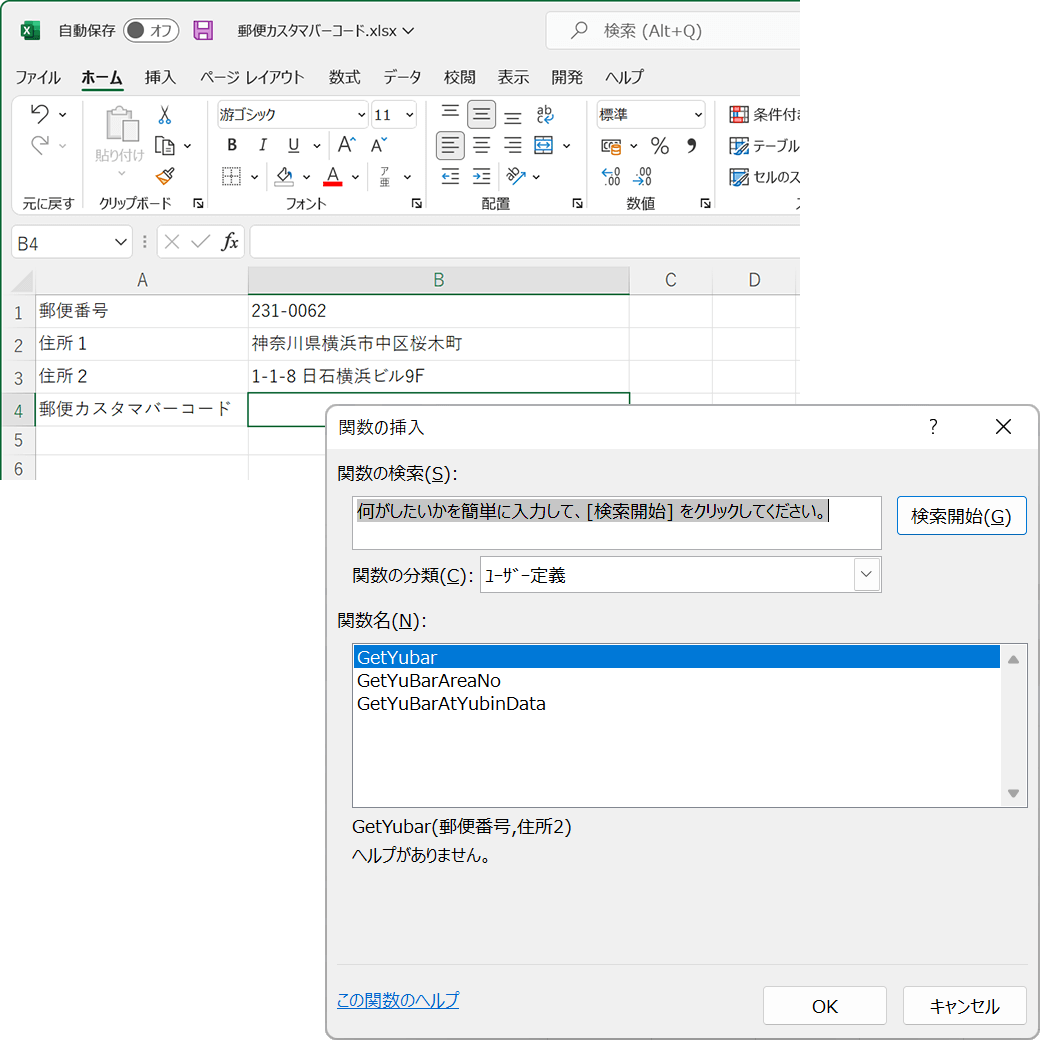Toggle wrap text in the alignment group
Viewport: 1040px width, 1040px height.
545,114
